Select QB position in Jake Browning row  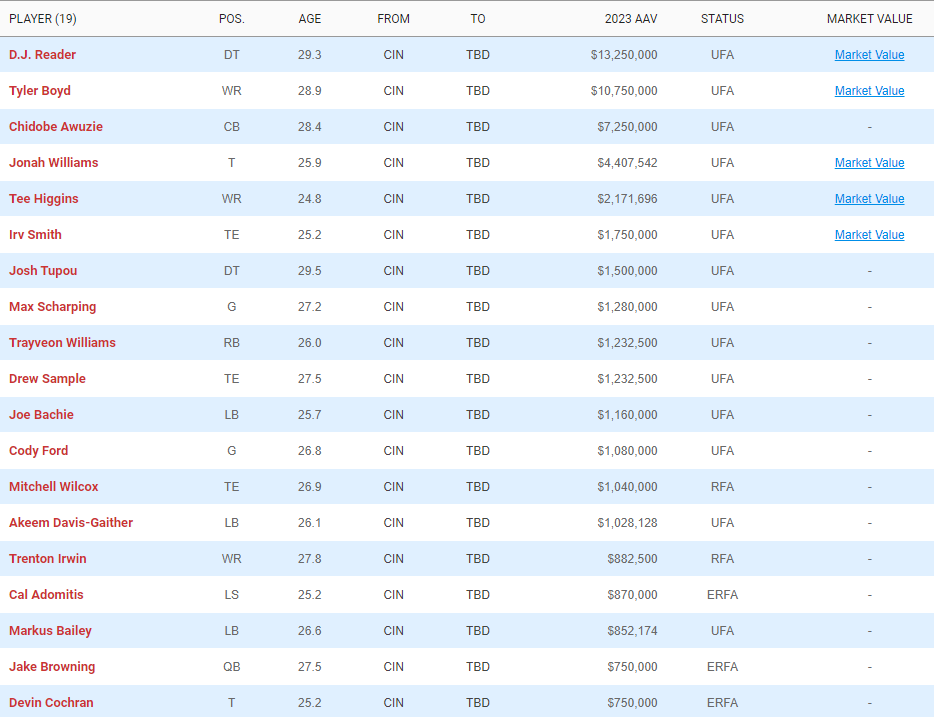pyautogui.click(x=232, y=667)
